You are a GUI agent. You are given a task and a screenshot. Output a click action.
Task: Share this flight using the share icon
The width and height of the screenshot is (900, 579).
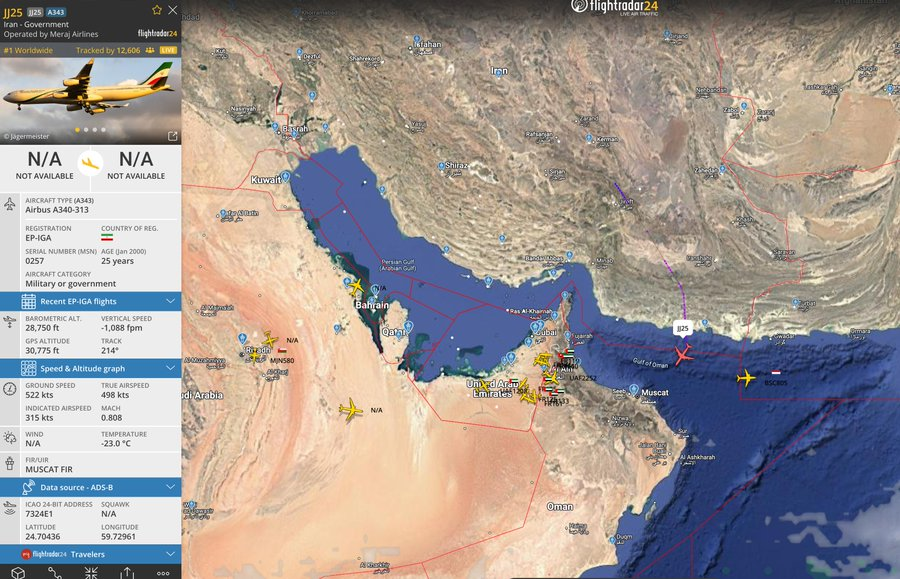[127, 573]
